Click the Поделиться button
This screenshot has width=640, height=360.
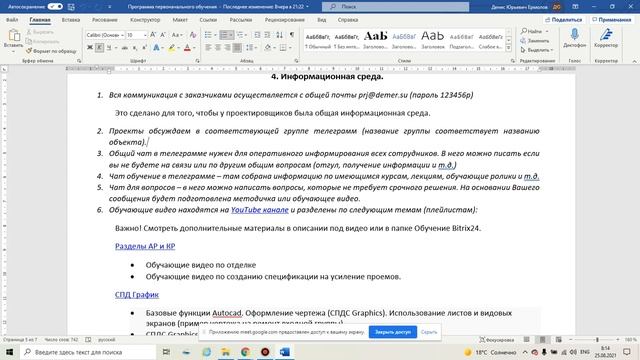pos(564,20)
